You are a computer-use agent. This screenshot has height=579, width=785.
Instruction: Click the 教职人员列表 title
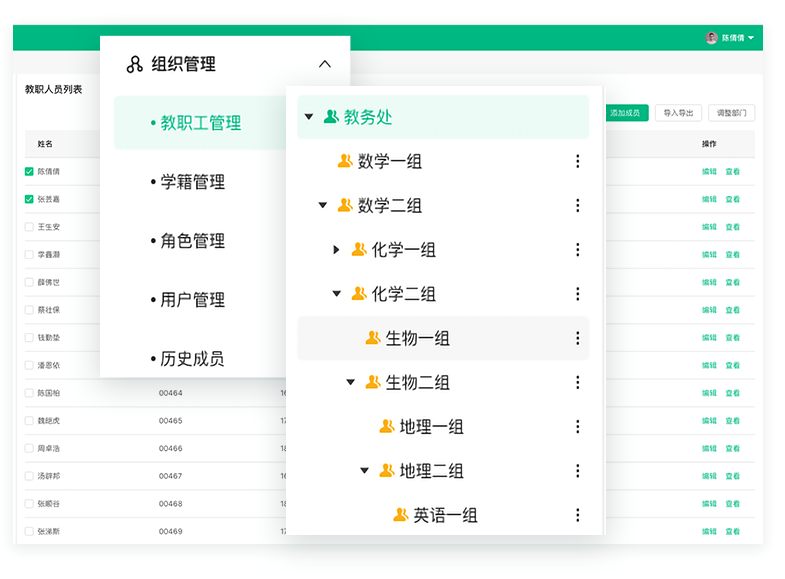click(54, 90)
